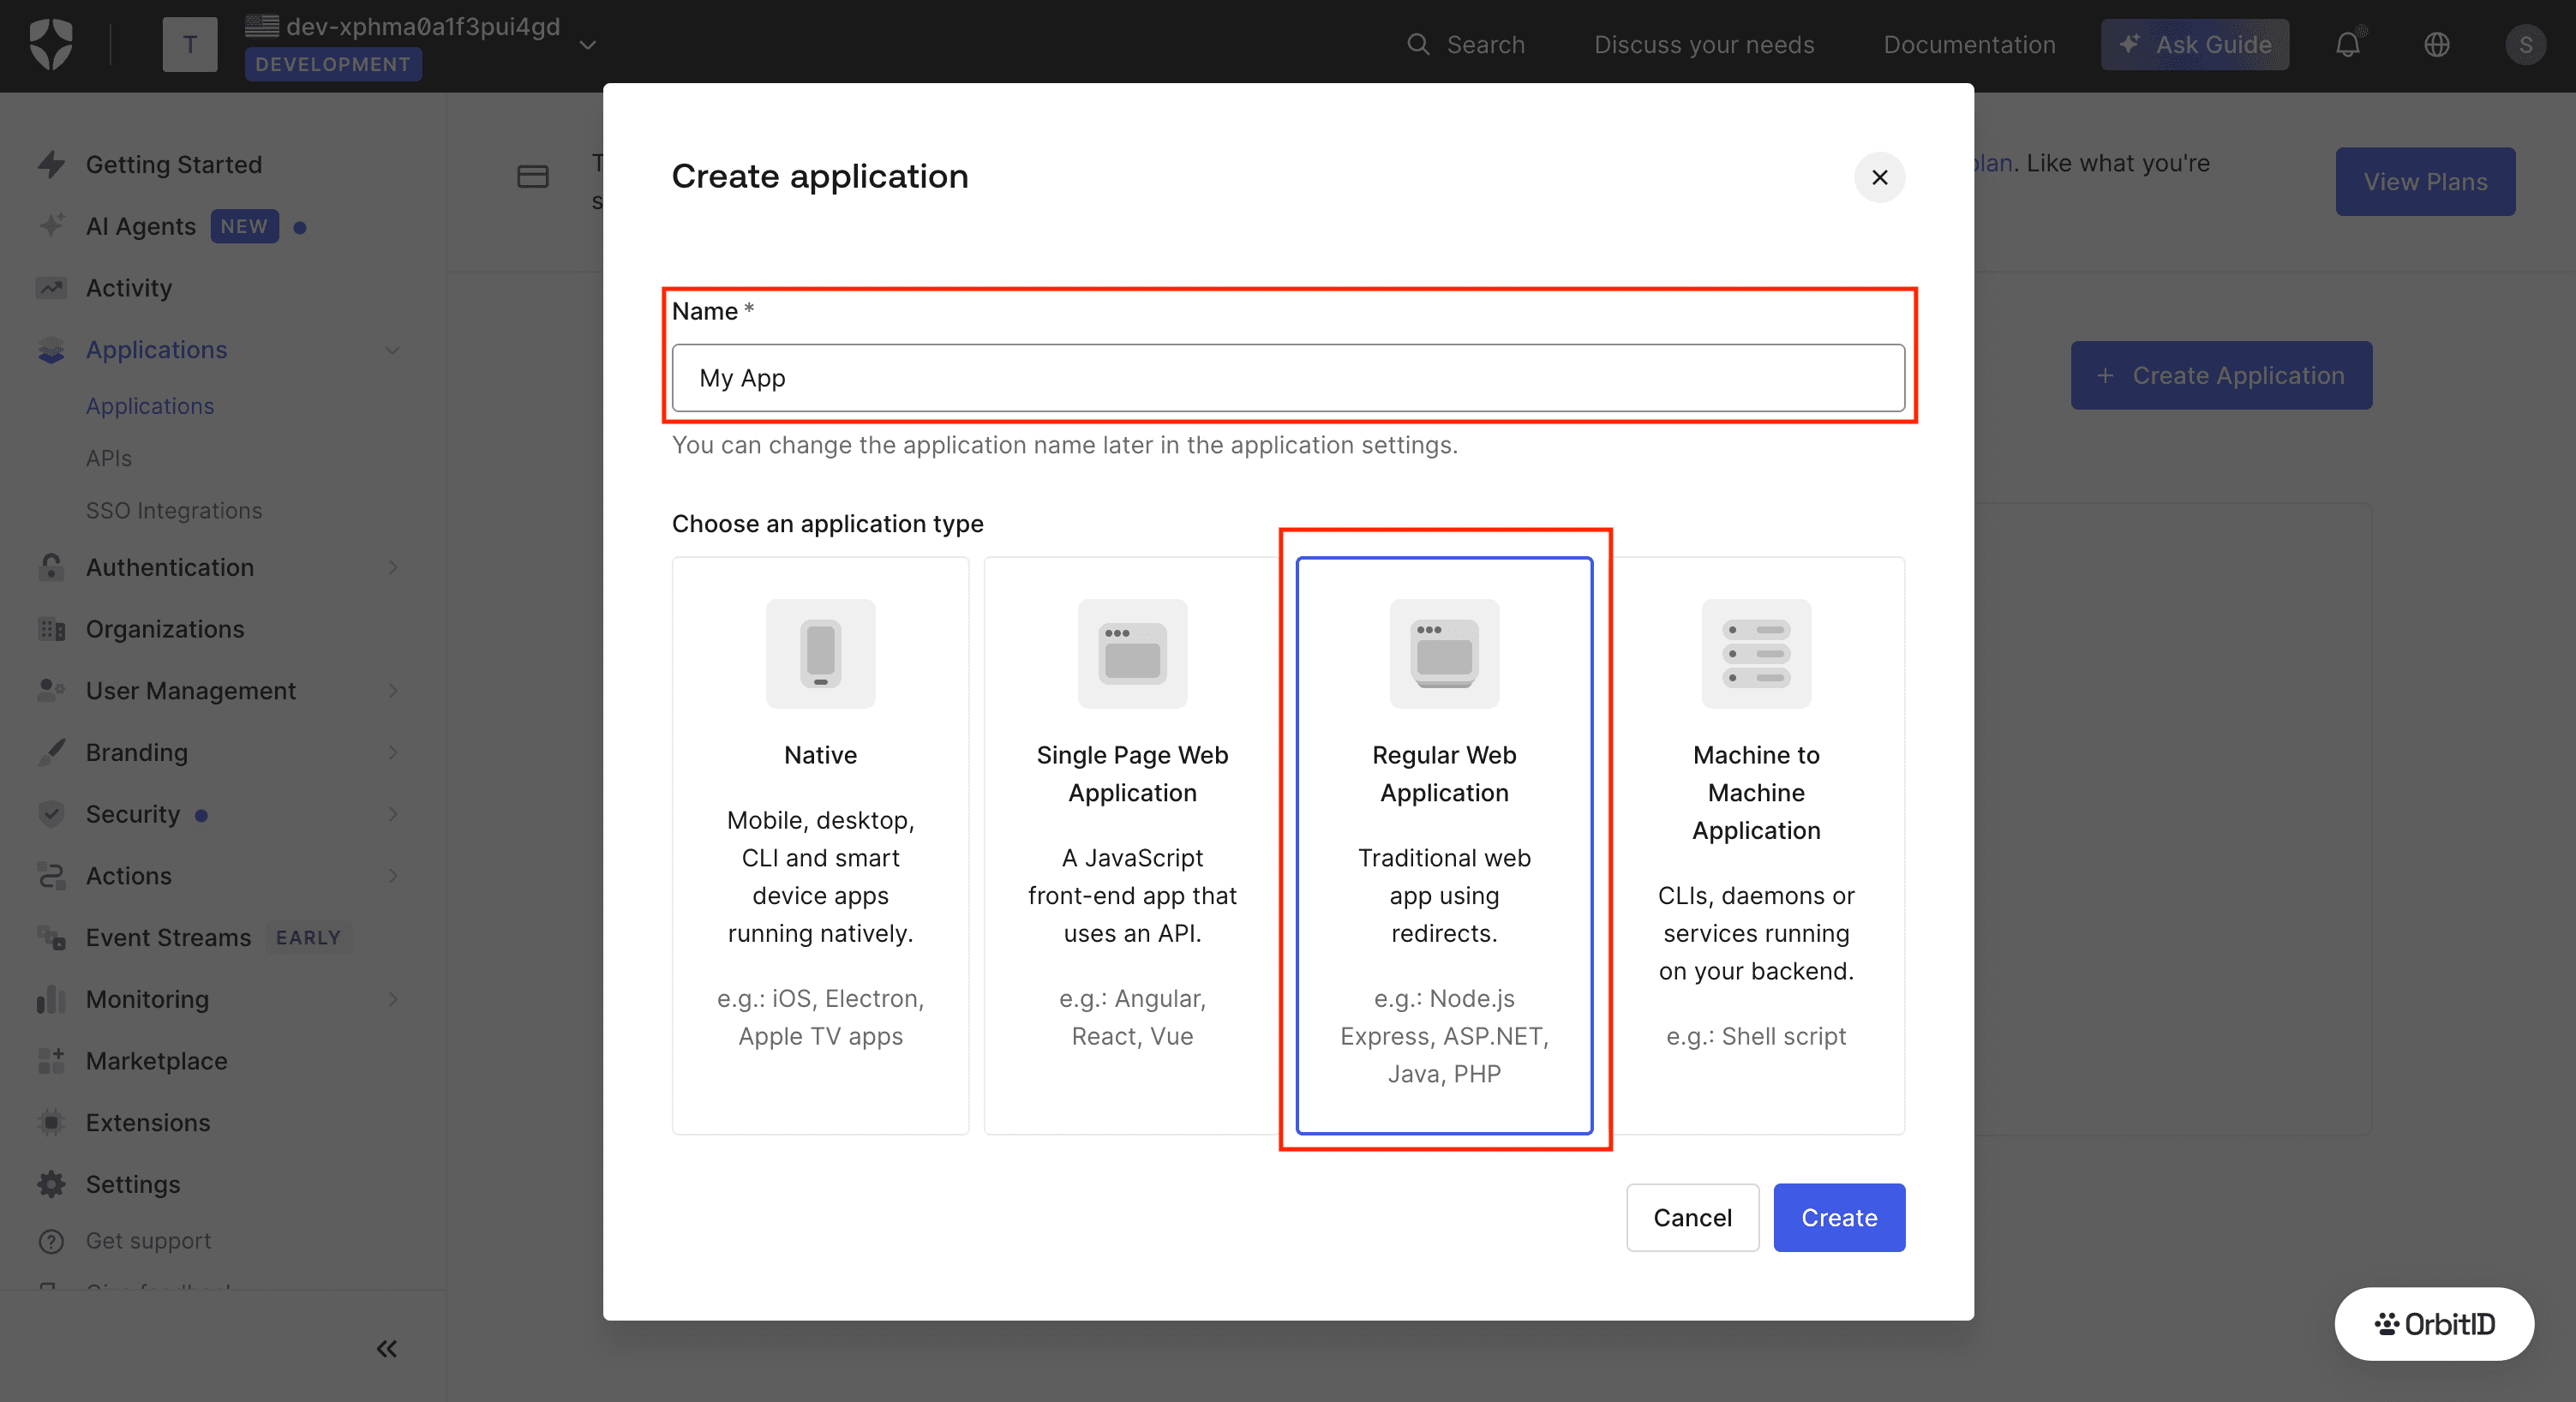This screenshot has width=2576, height=1402.
Task: Select Single Page Web Application type
Action: (1132, 845)
